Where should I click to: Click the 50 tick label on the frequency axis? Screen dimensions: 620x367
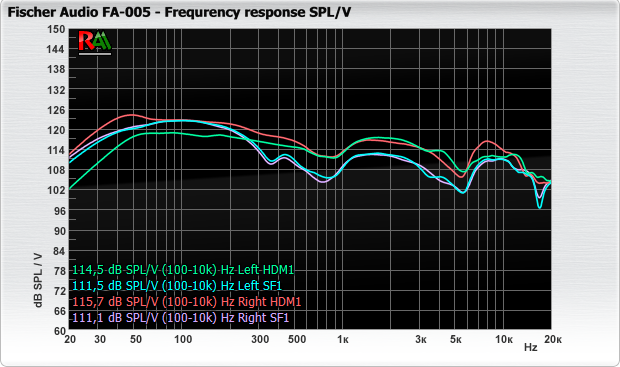click(136, 339)
